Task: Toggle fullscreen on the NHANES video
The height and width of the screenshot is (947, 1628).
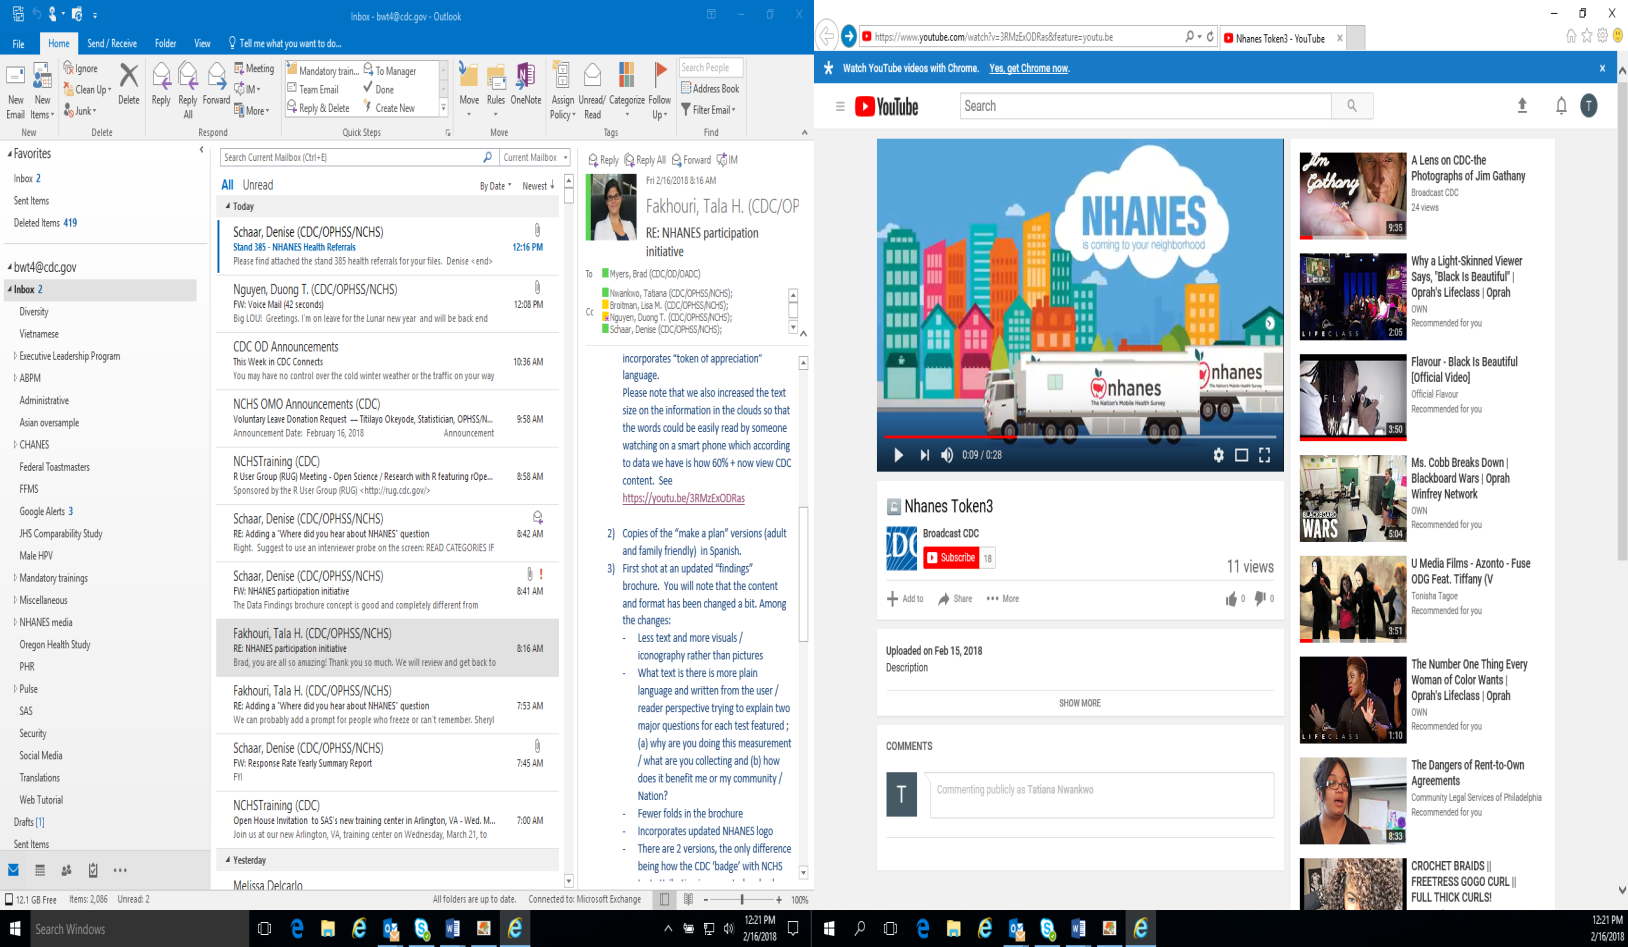Action: coord(1264,455)
